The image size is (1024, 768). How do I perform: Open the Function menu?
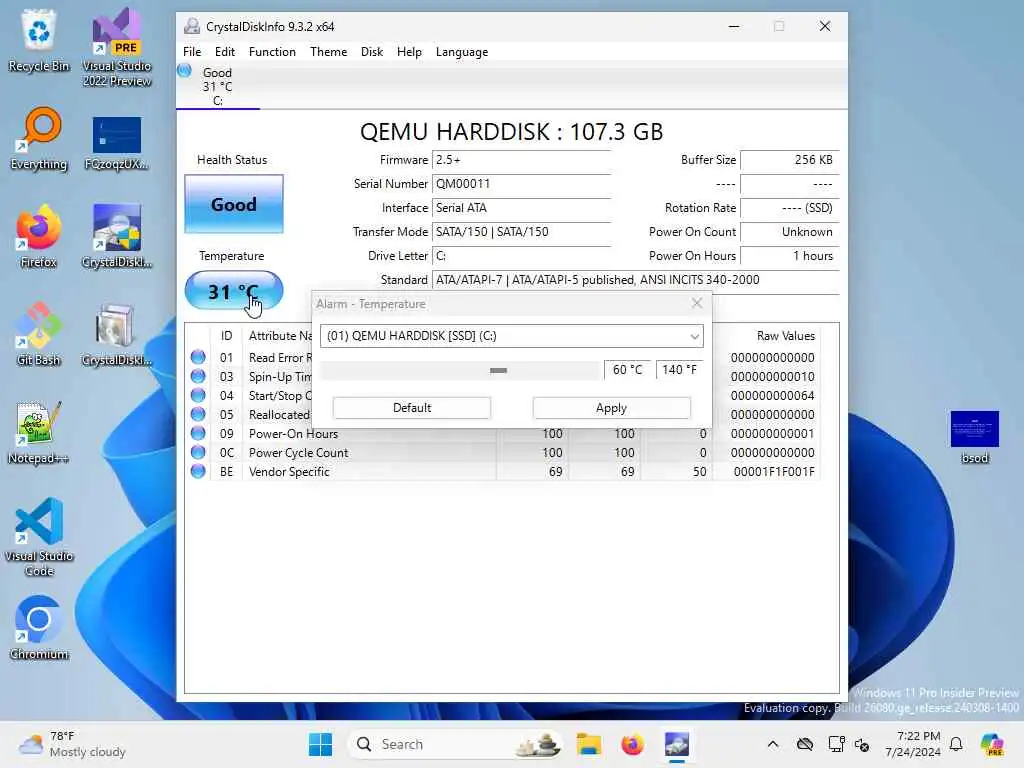point(272,52)
